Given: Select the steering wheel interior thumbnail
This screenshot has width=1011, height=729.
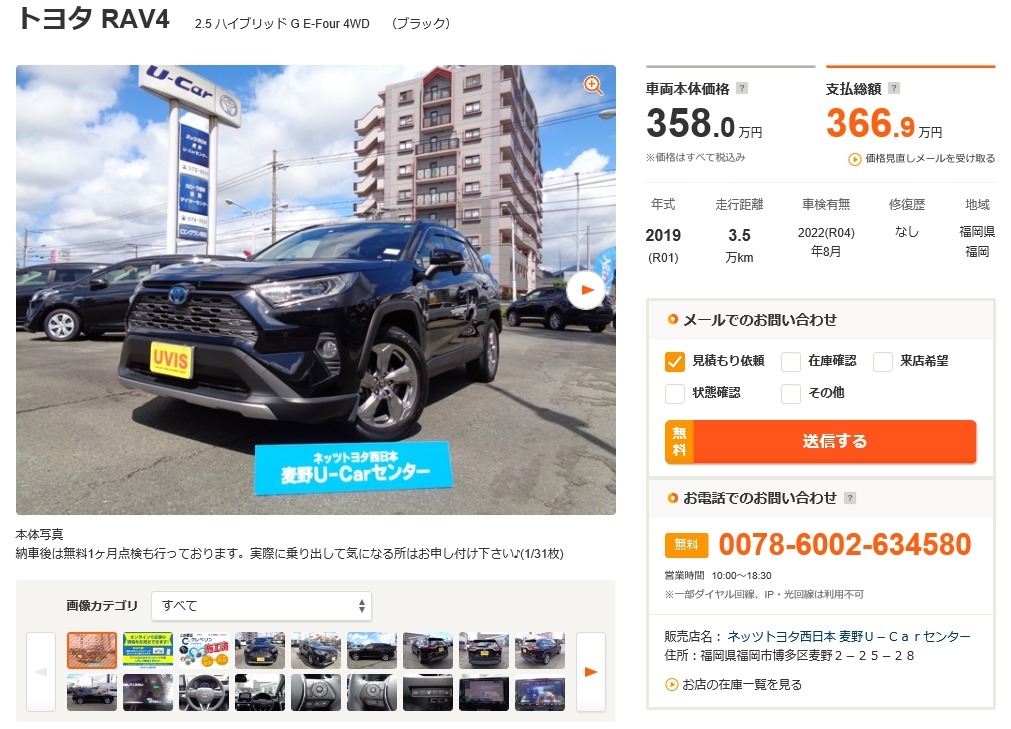Looking at the screenshot, I should pyautogui.click(x=204, y=692).
